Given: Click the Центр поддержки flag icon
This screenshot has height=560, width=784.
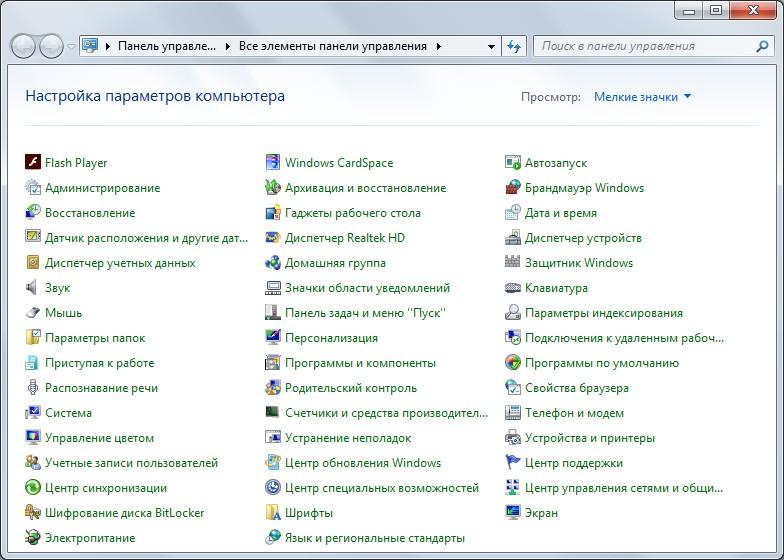Looking at the screenshot, I should click(x=512, y=462).
